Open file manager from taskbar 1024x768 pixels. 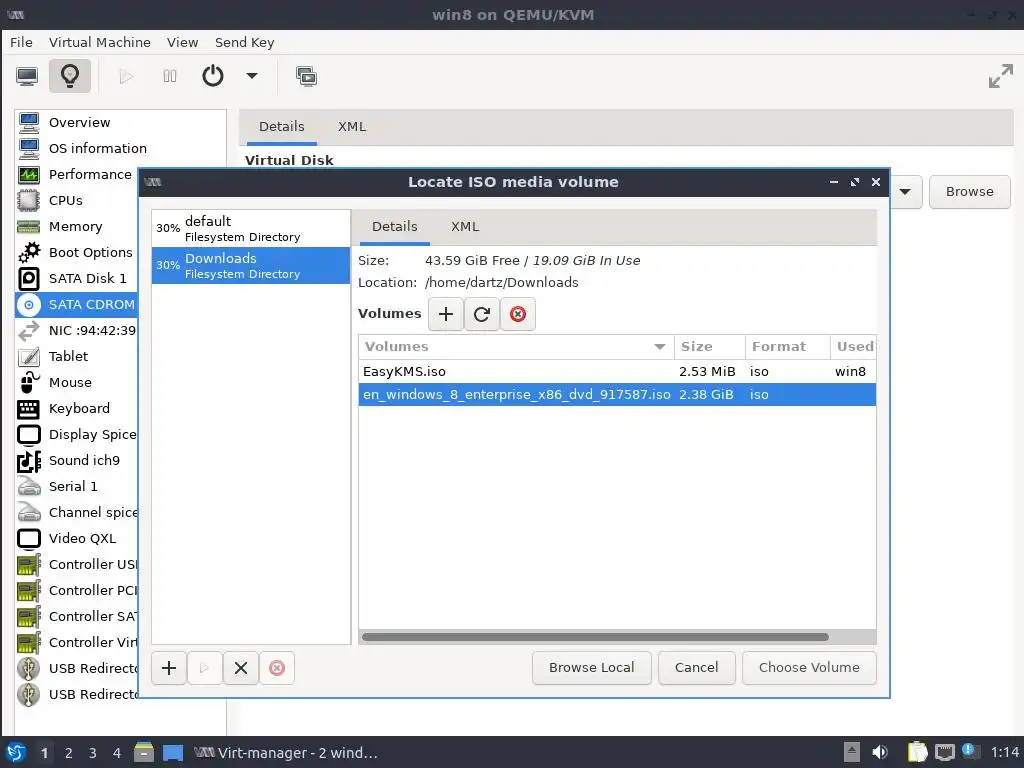pyautogui.click(x=144, y=753)
